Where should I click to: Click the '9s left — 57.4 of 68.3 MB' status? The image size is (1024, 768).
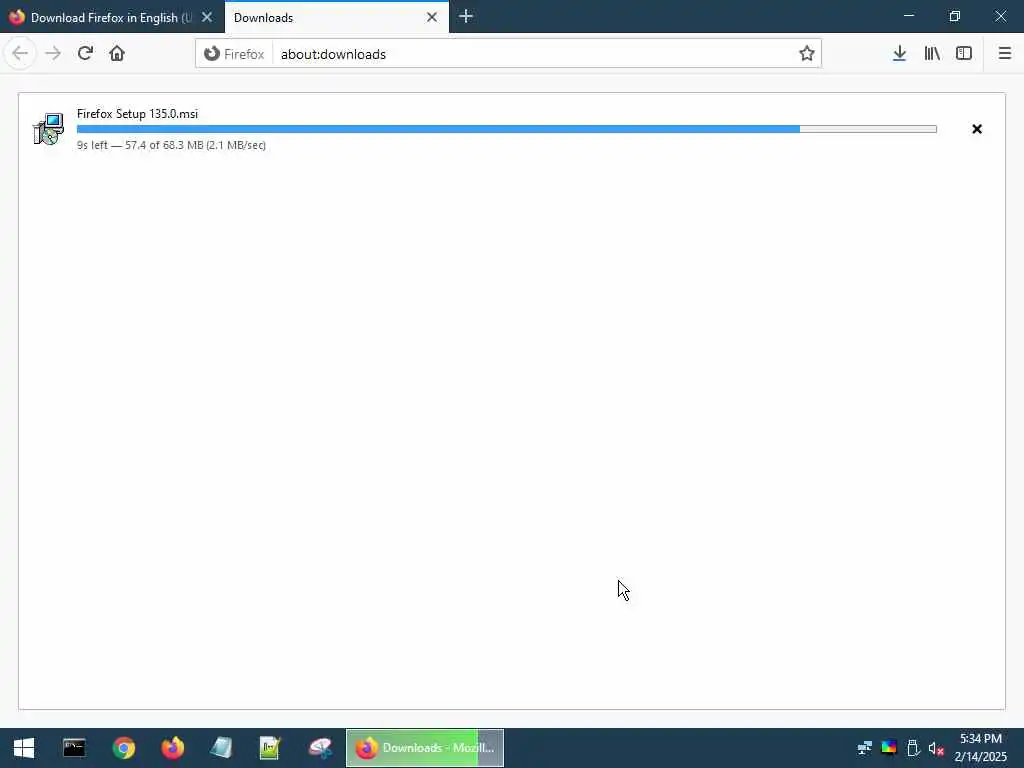pos(171,145)
